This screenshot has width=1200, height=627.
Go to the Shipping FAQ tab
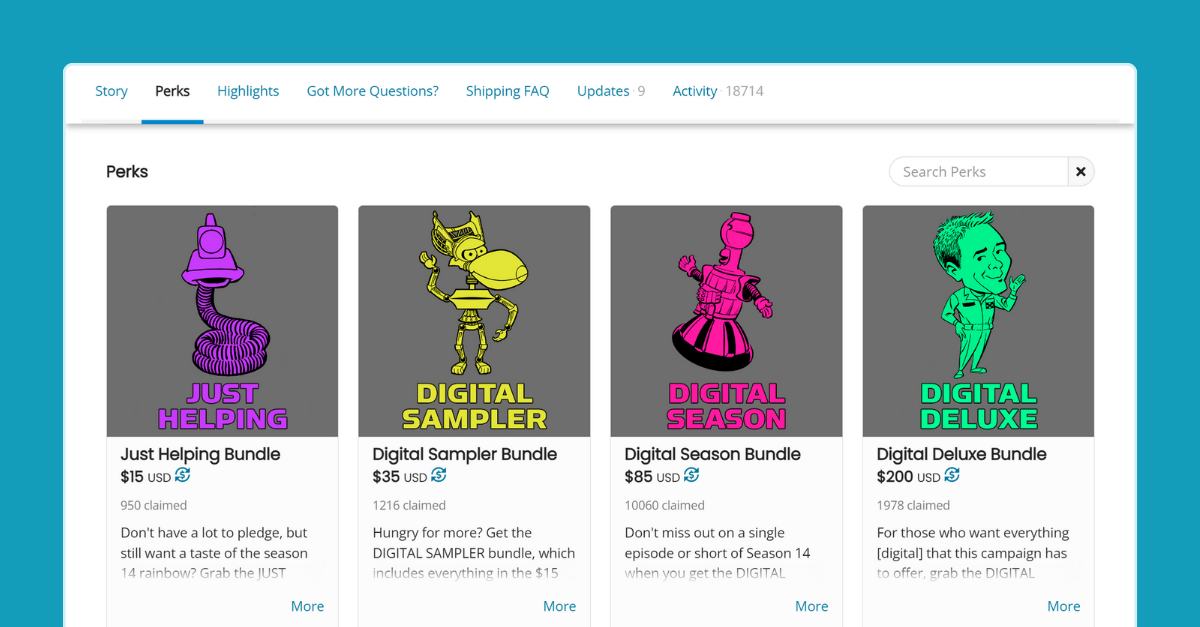pos(507,91)
